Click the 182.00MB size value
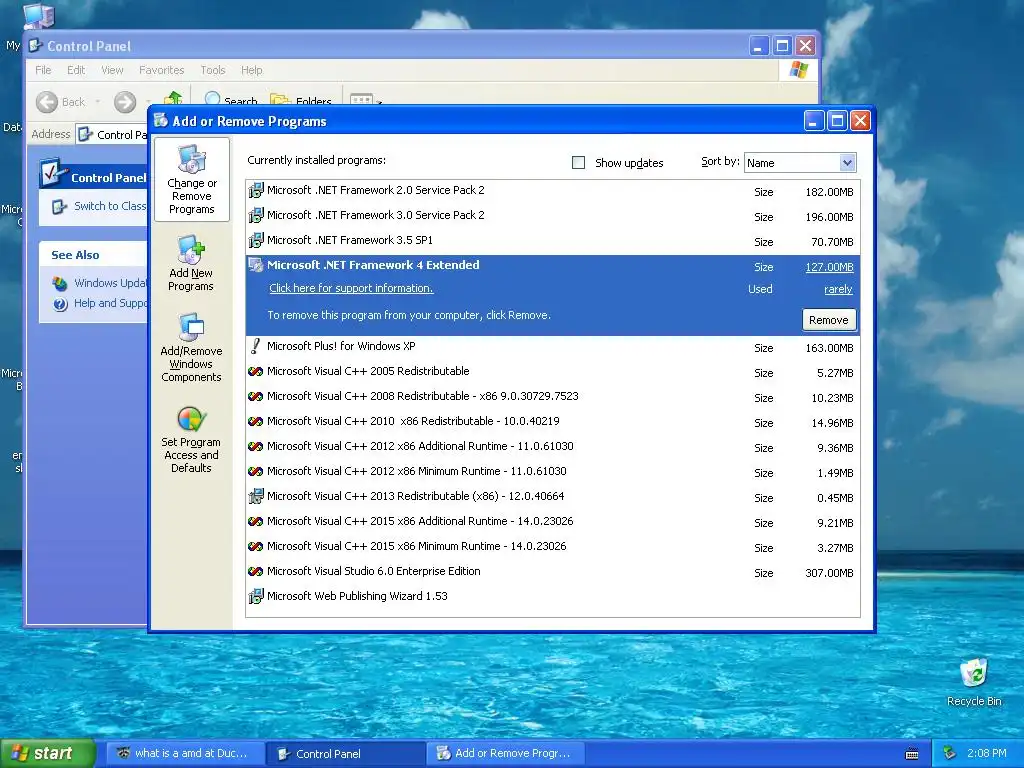Screen dimensions: 1024x768 [x=829, y=192]
